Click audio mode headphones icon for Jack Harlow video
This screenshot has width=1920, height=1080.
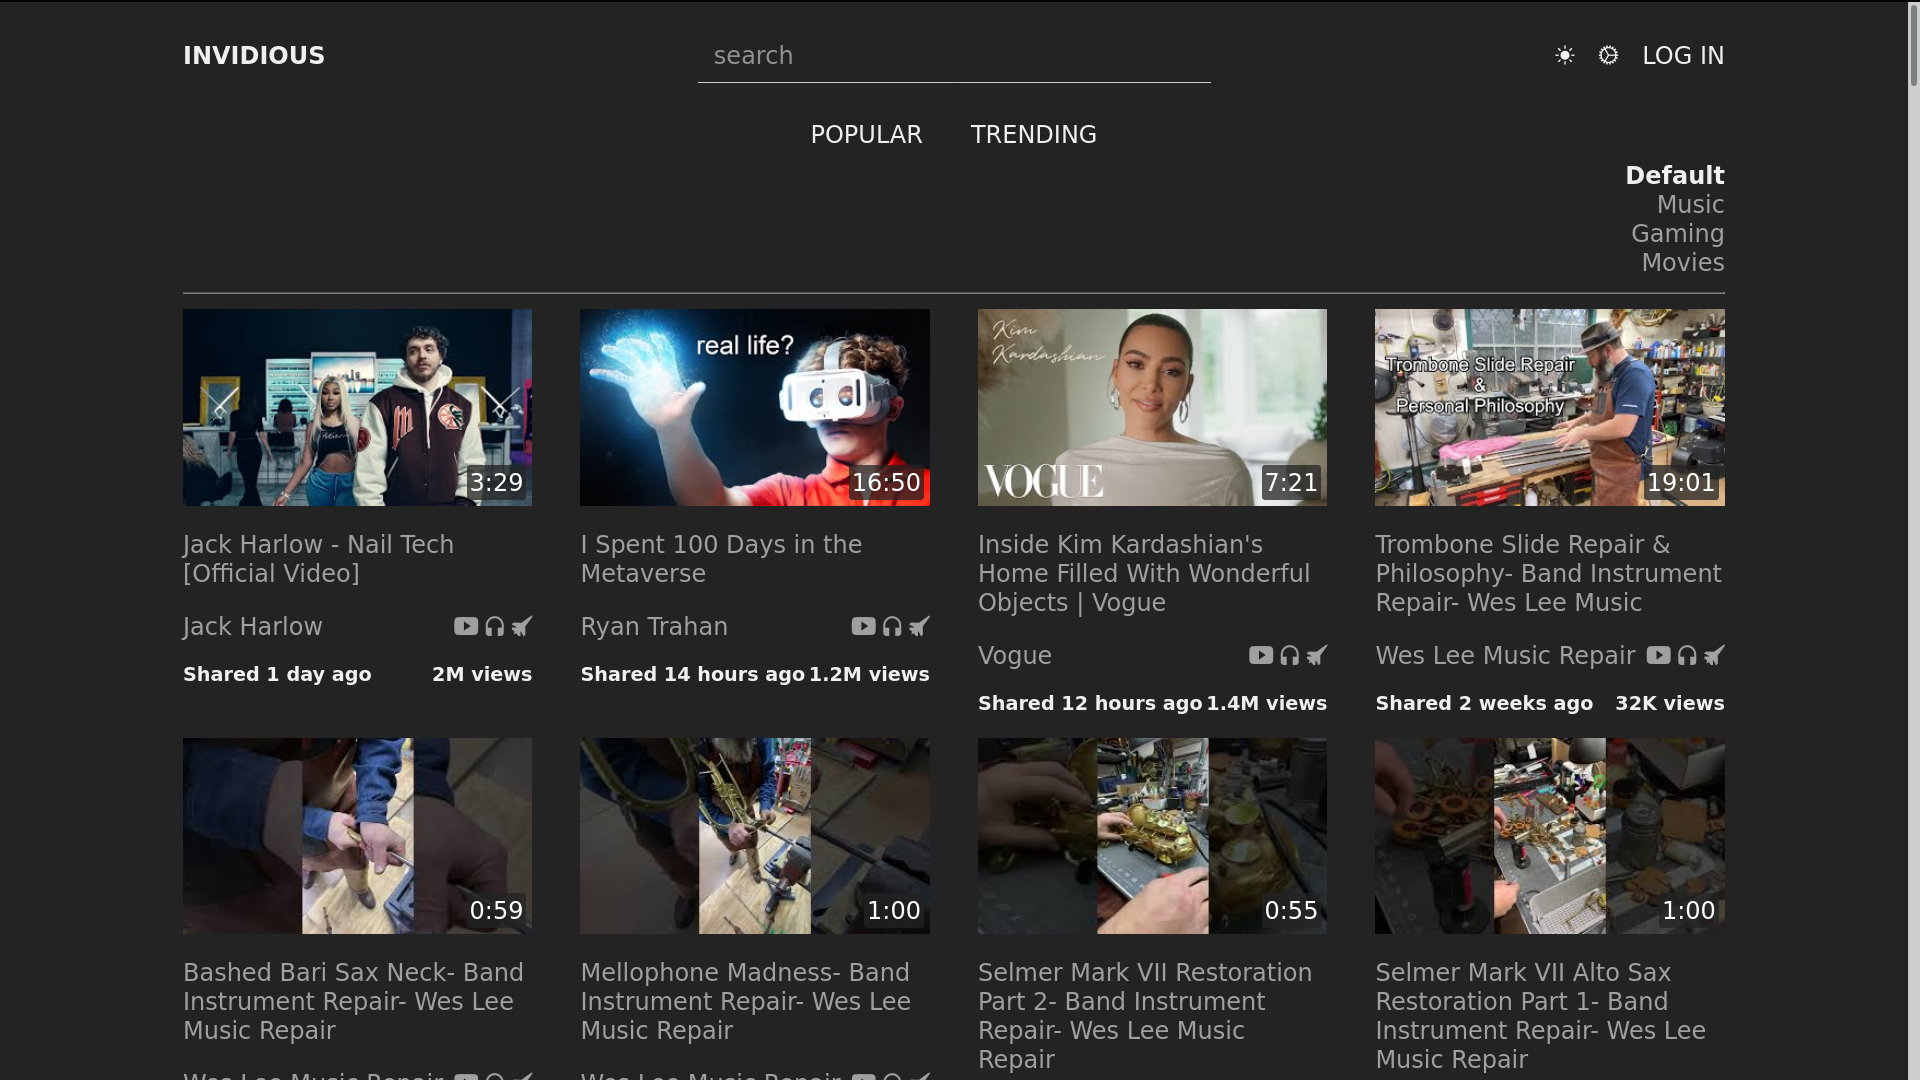click(x=494, y=627)
